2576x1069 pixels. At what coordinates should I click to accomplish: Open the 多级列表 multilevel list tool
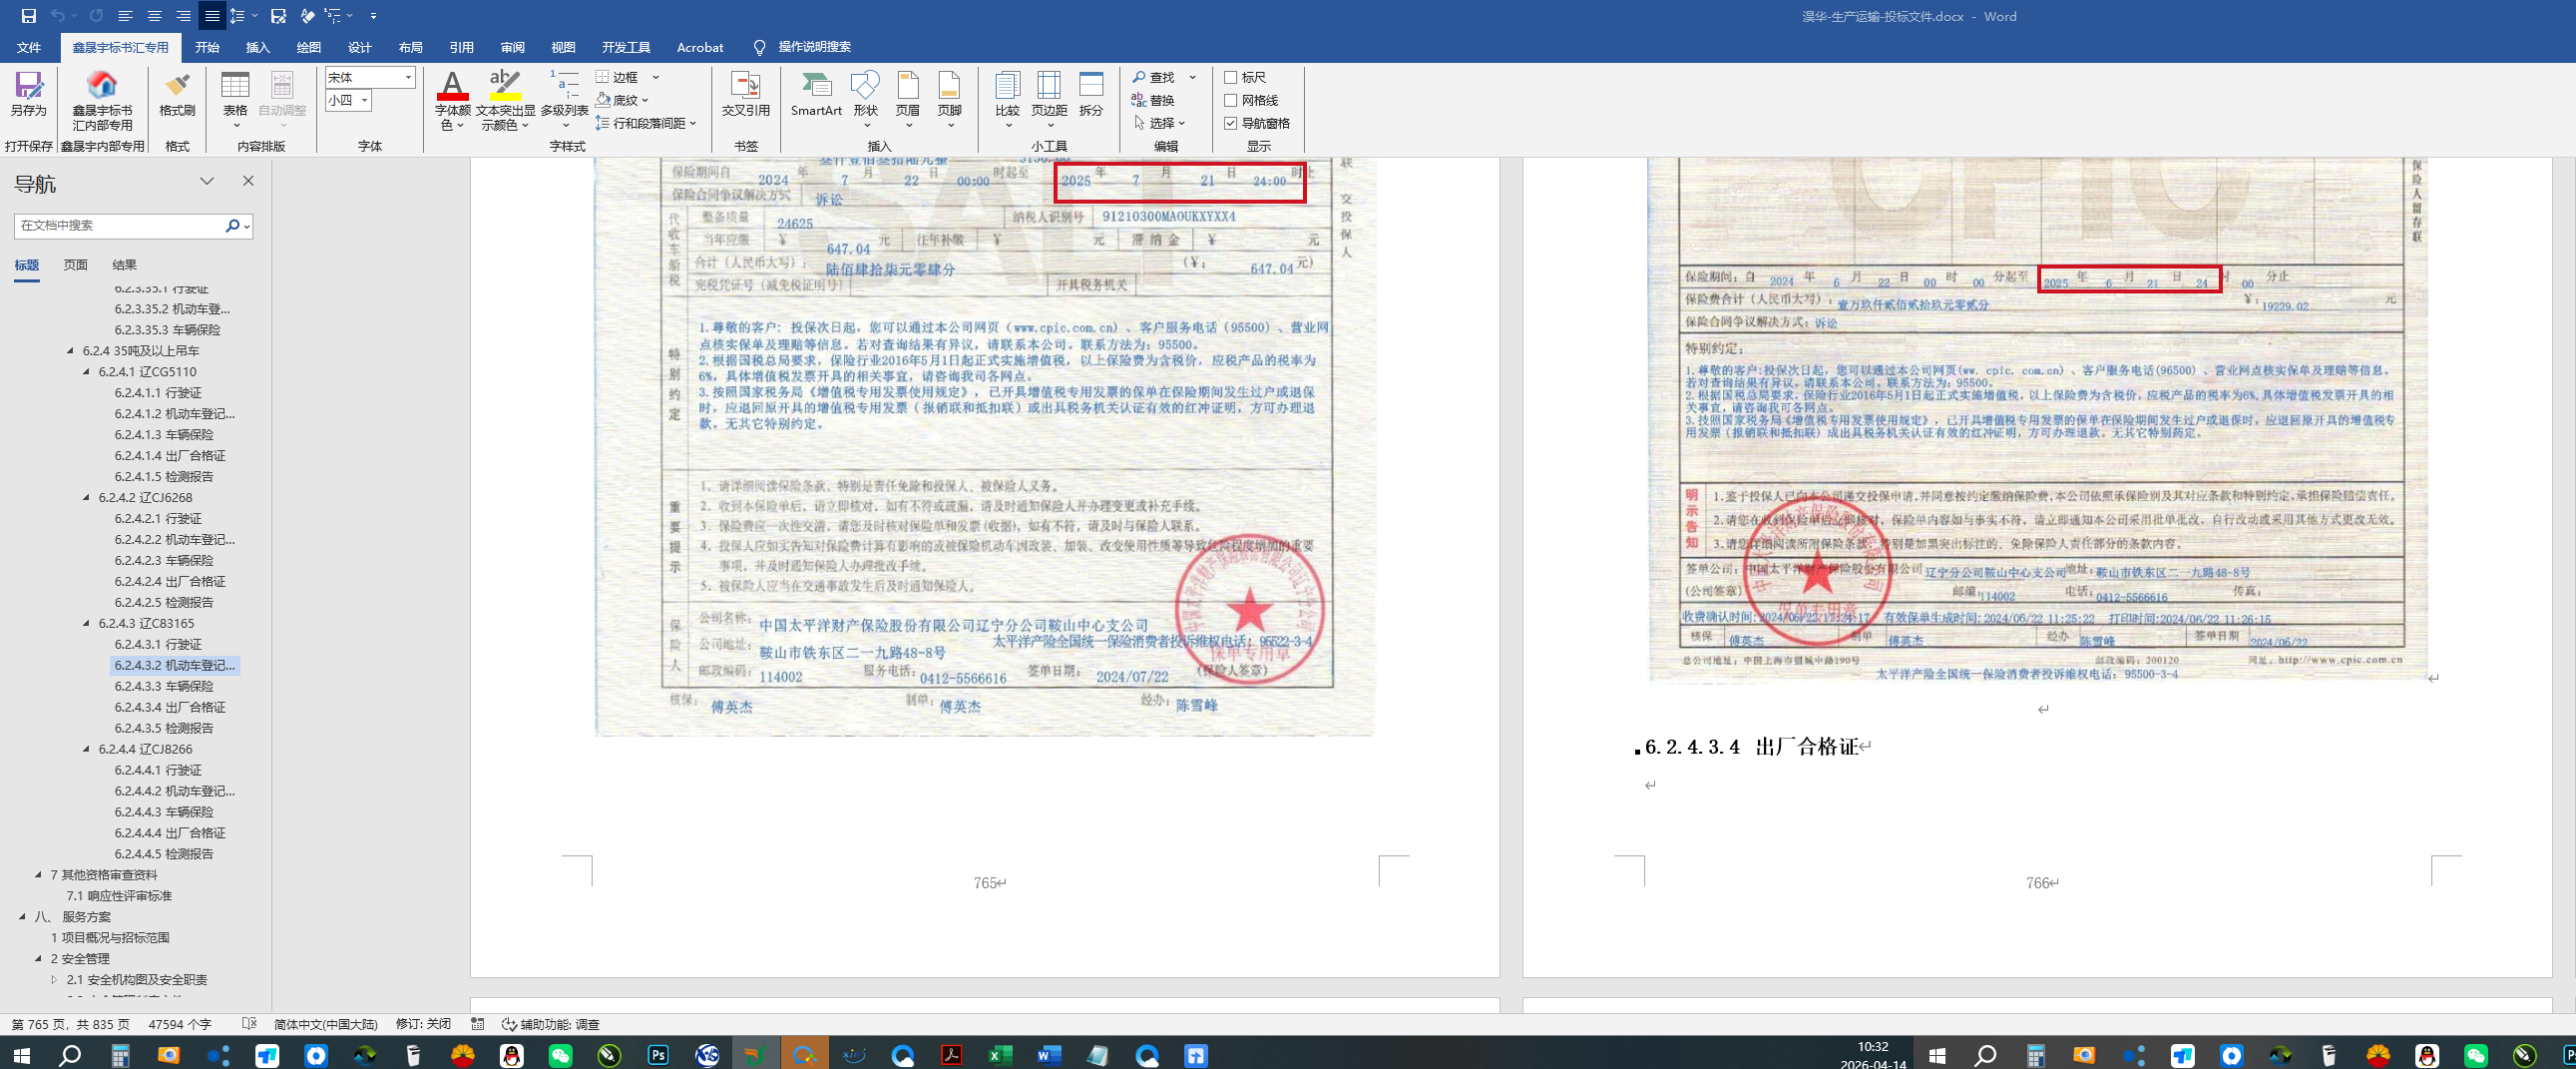tap(564, 100)
